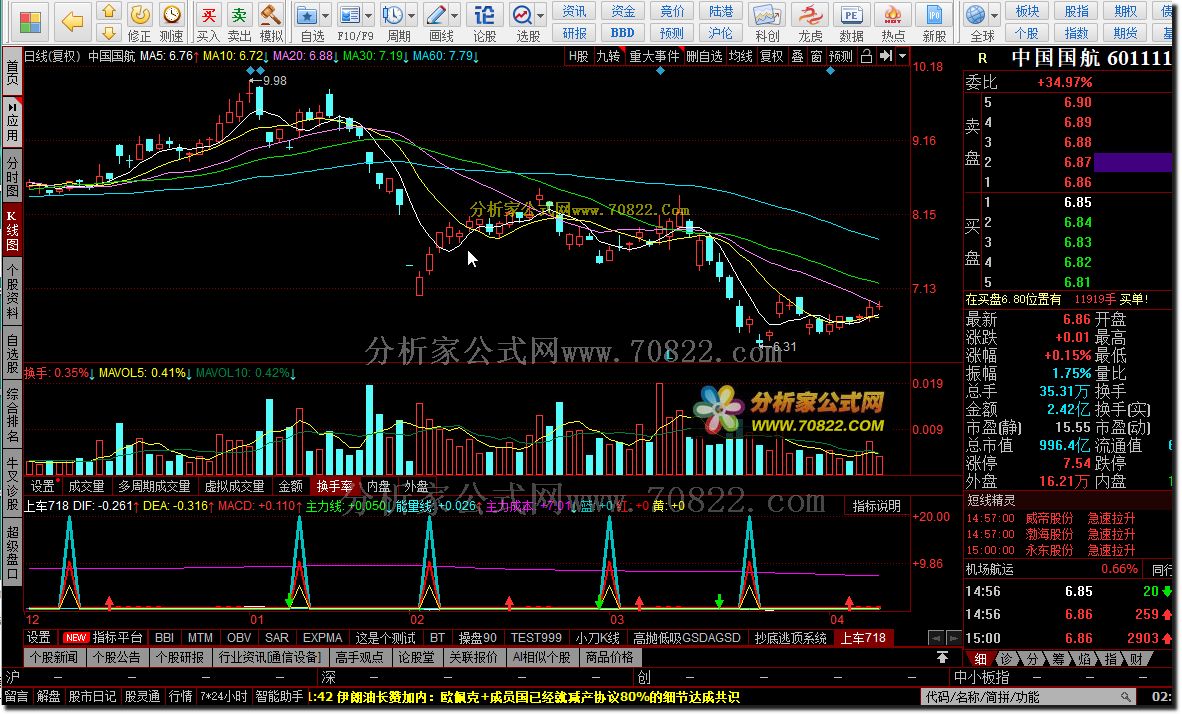Click the scroll-to-top arrow icon near news tabs

[942, 657]
